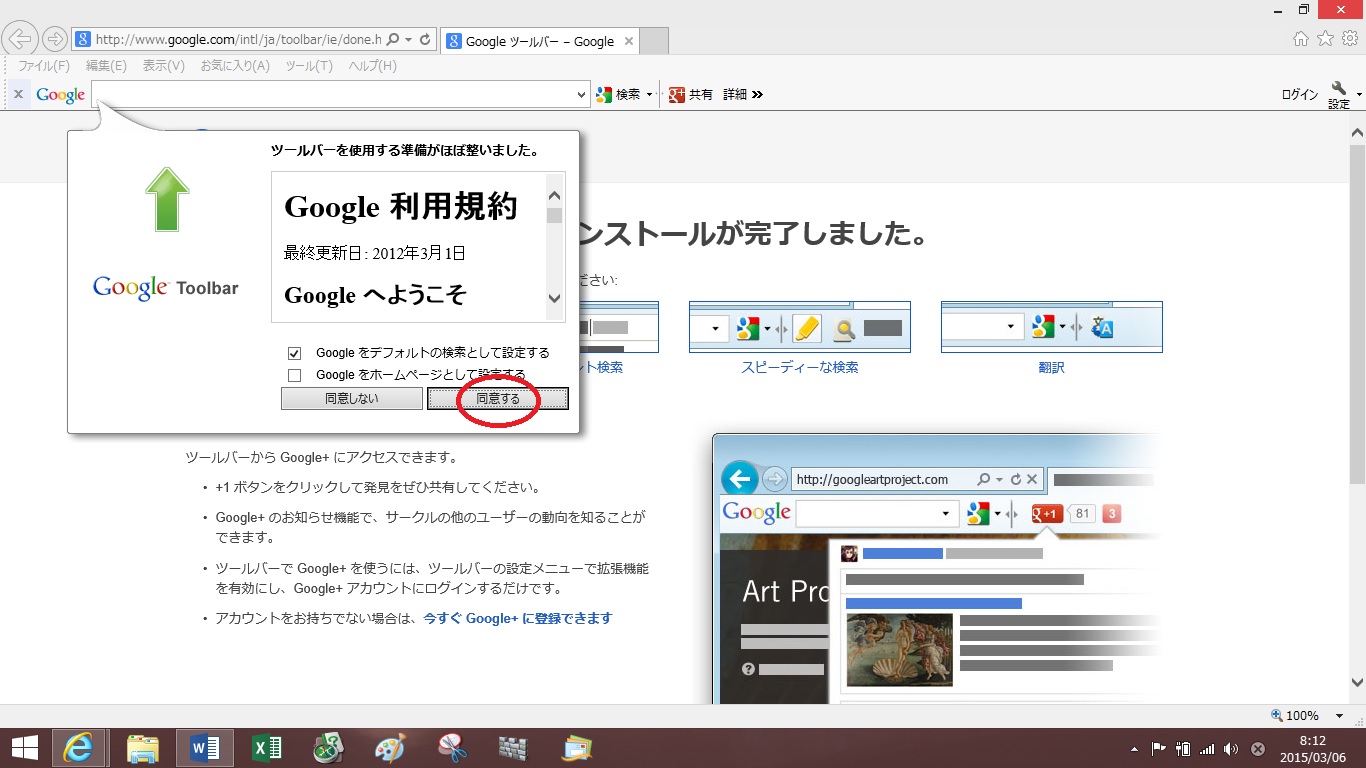Close the Google Toolbar with the X
The width and height of the screenshot is (1366, 768).
point(18,94)
